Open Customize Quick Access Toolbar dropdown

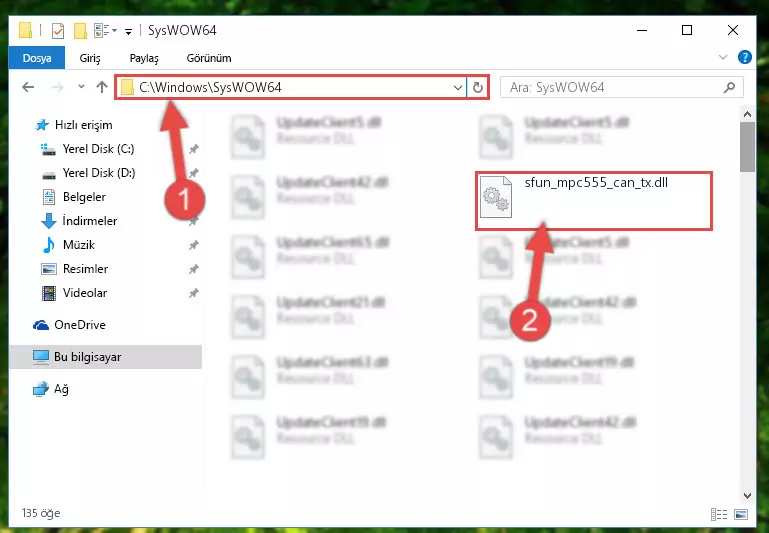(128, 32)
